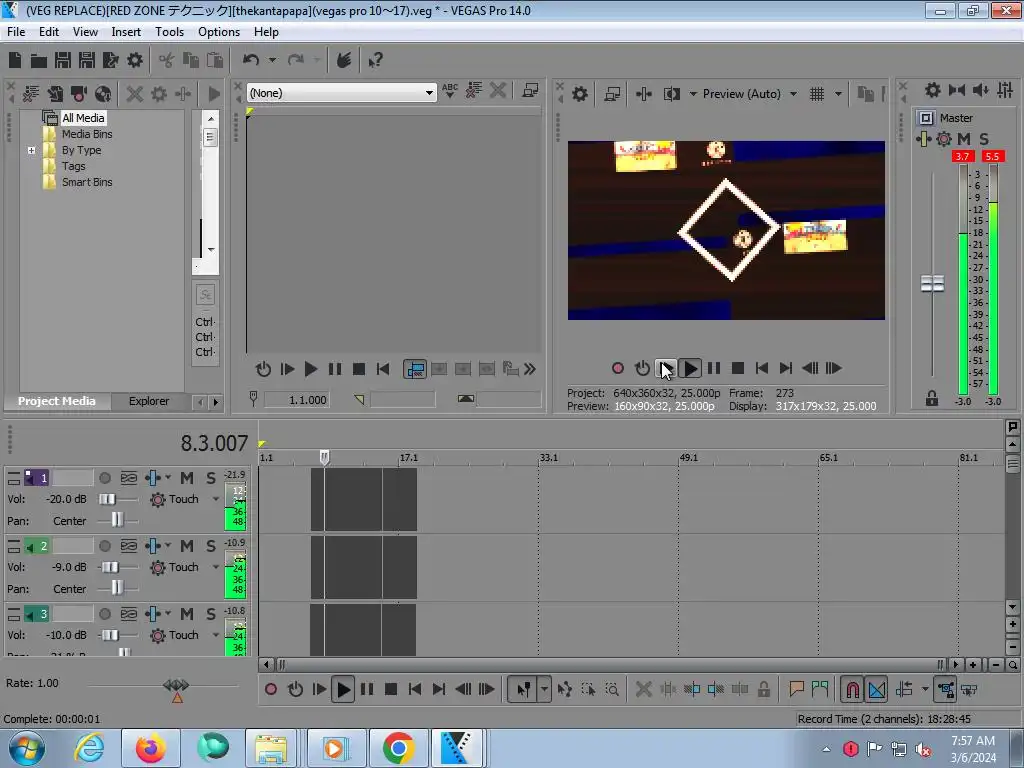Click the Overlays grid icon in preview

816,94
